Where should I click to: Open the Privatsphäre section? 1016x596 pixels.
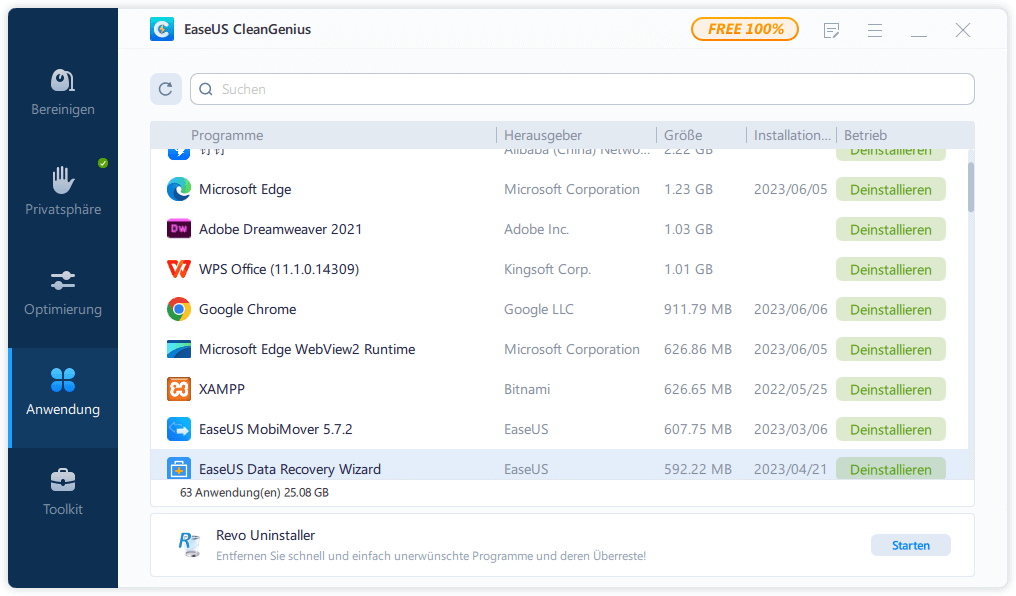pyautogui.click(x=63, y=192)
